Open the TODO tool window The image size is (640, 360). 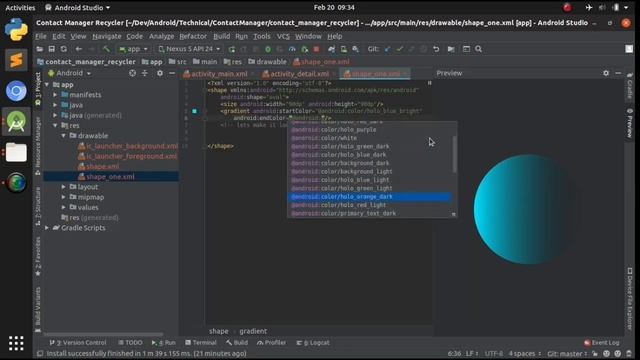coord(130,343)
